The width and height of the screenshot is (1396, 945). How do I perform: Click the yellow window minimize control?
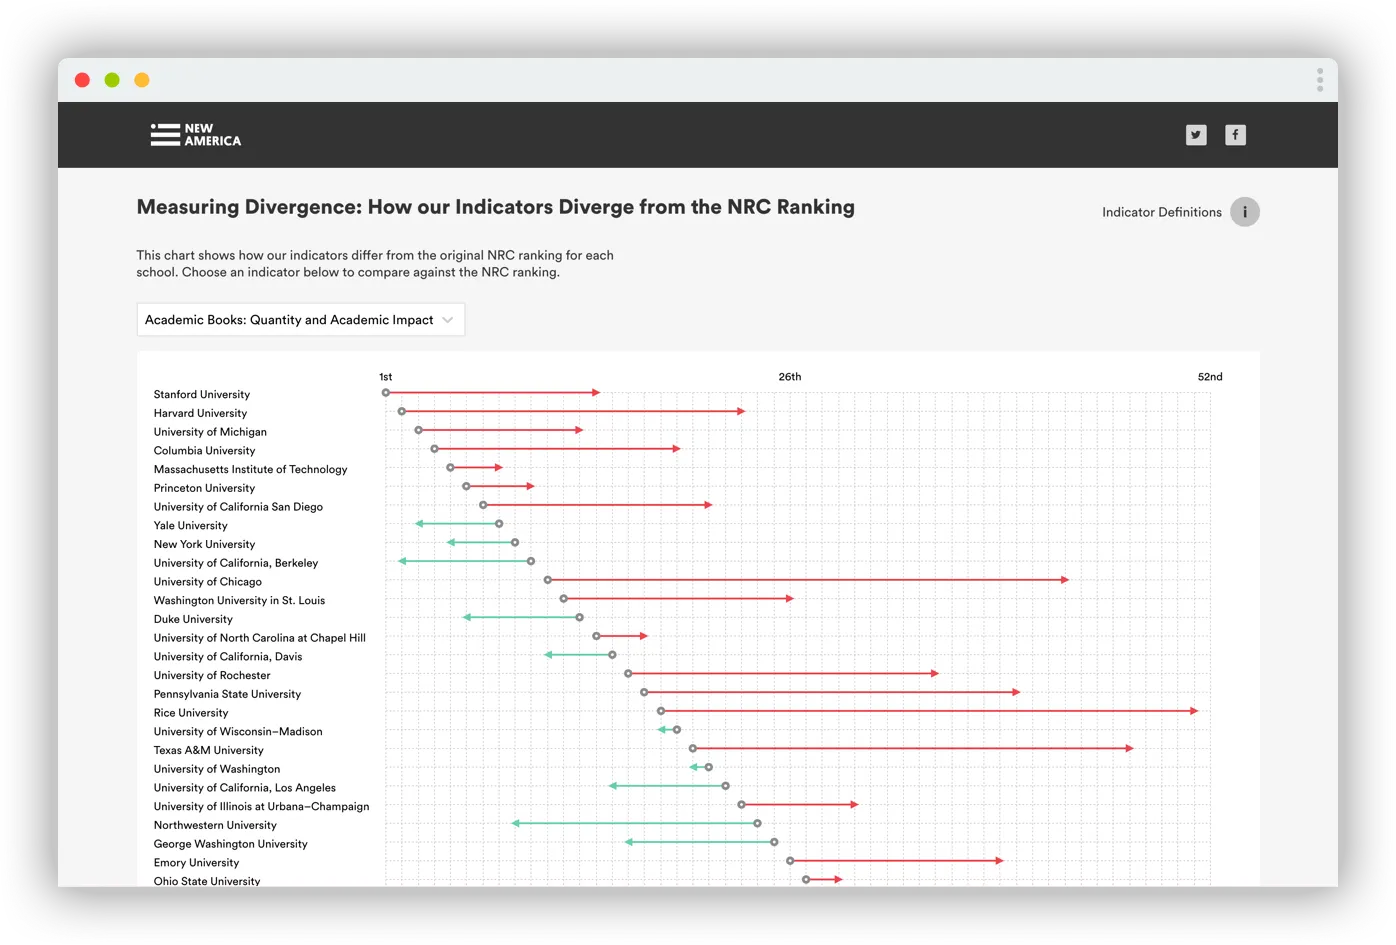click(x=141, y=79)
